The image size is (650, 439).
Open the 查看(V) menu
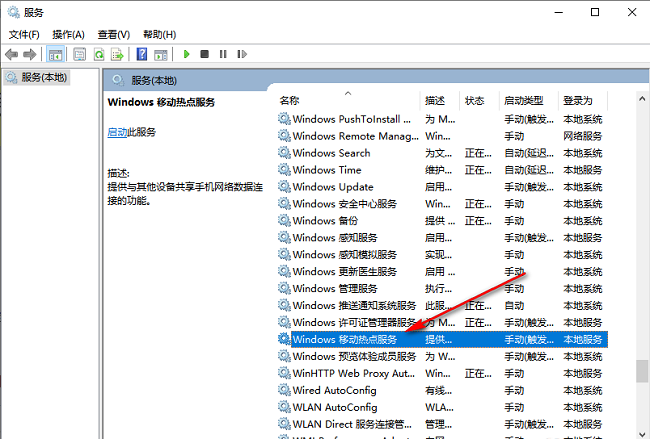pos(114,34)
